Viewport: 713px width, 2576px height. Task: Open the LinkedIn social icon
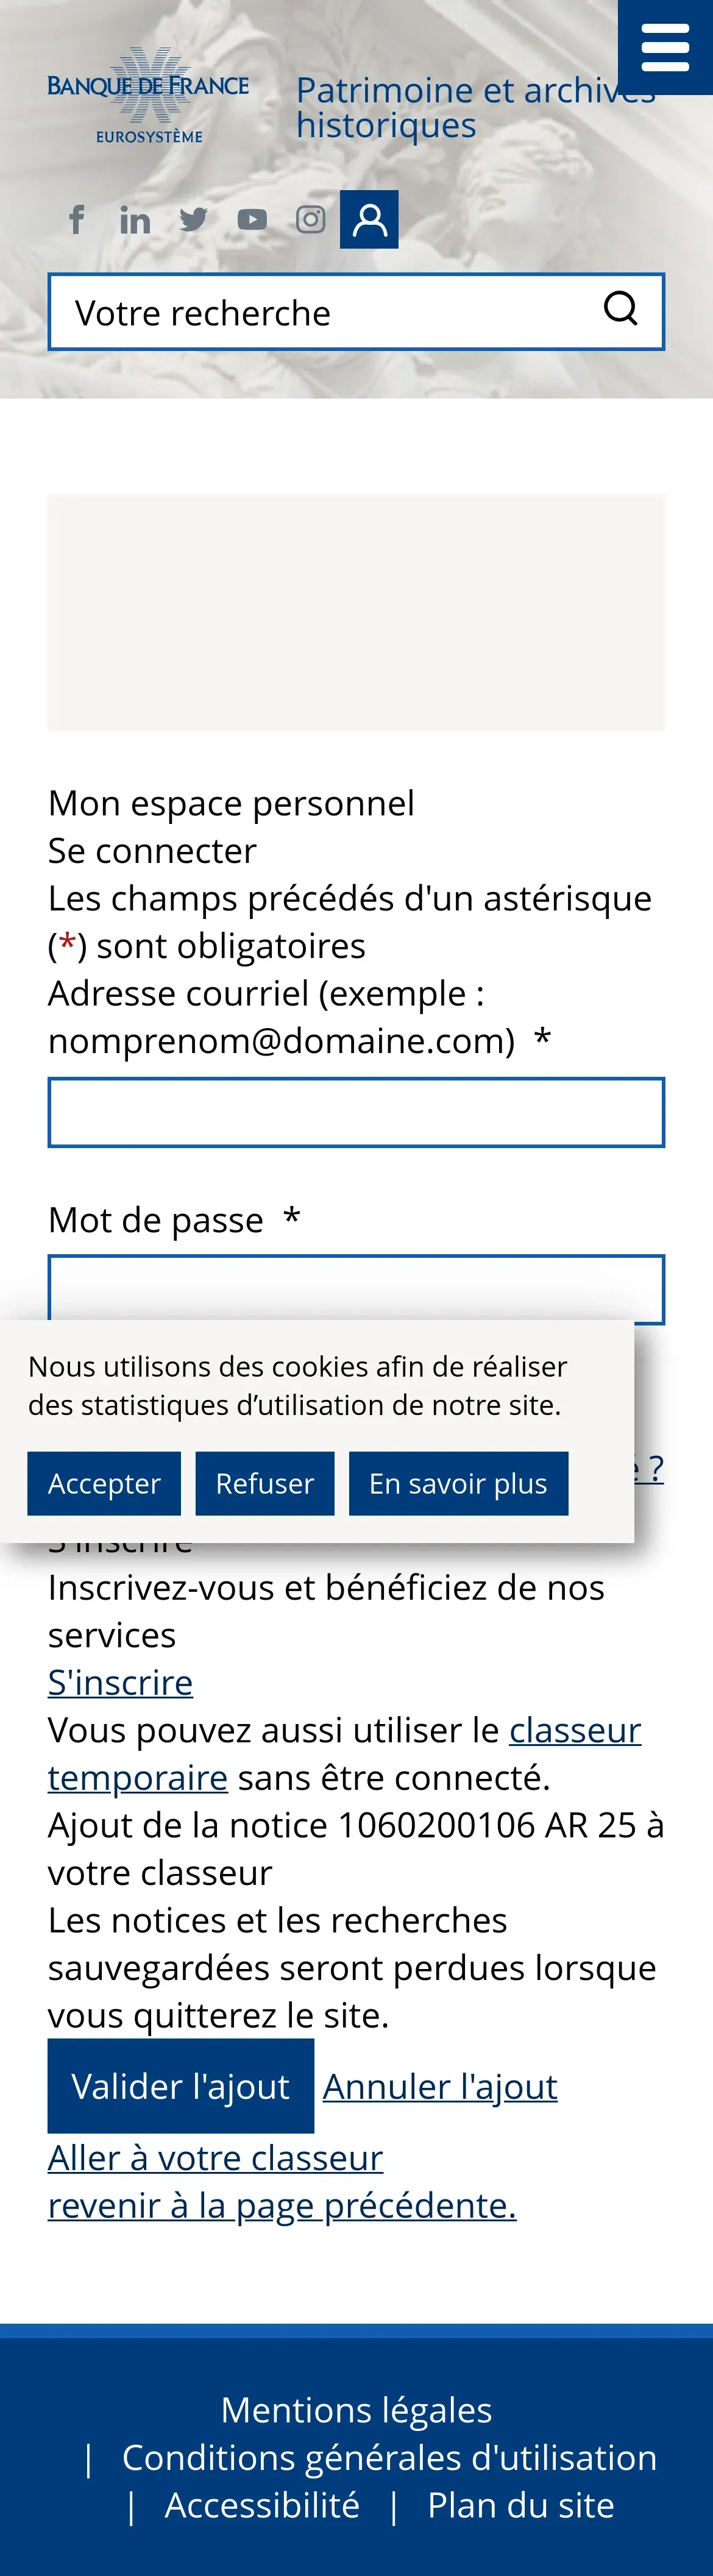(x=135, y=219)
